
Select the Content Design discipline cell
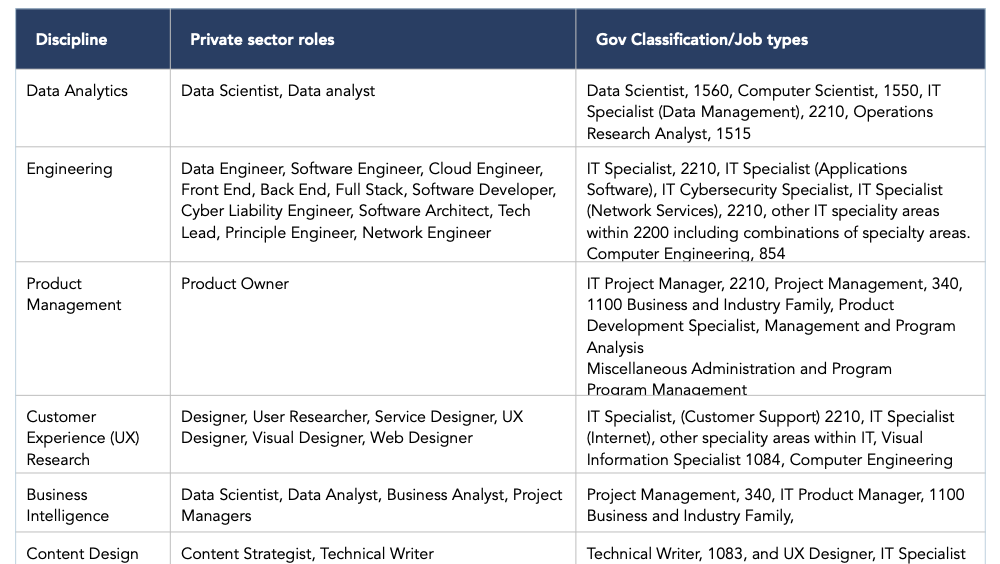(x=82, y=553)
